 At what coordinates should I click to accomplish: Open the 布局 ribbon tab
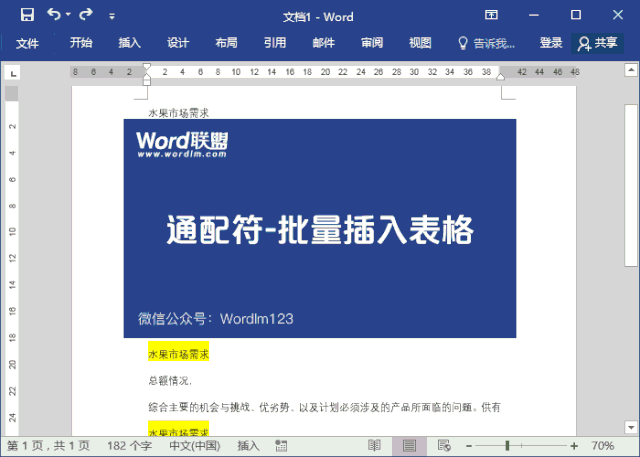pyautogui.click(x=227, y=43)
